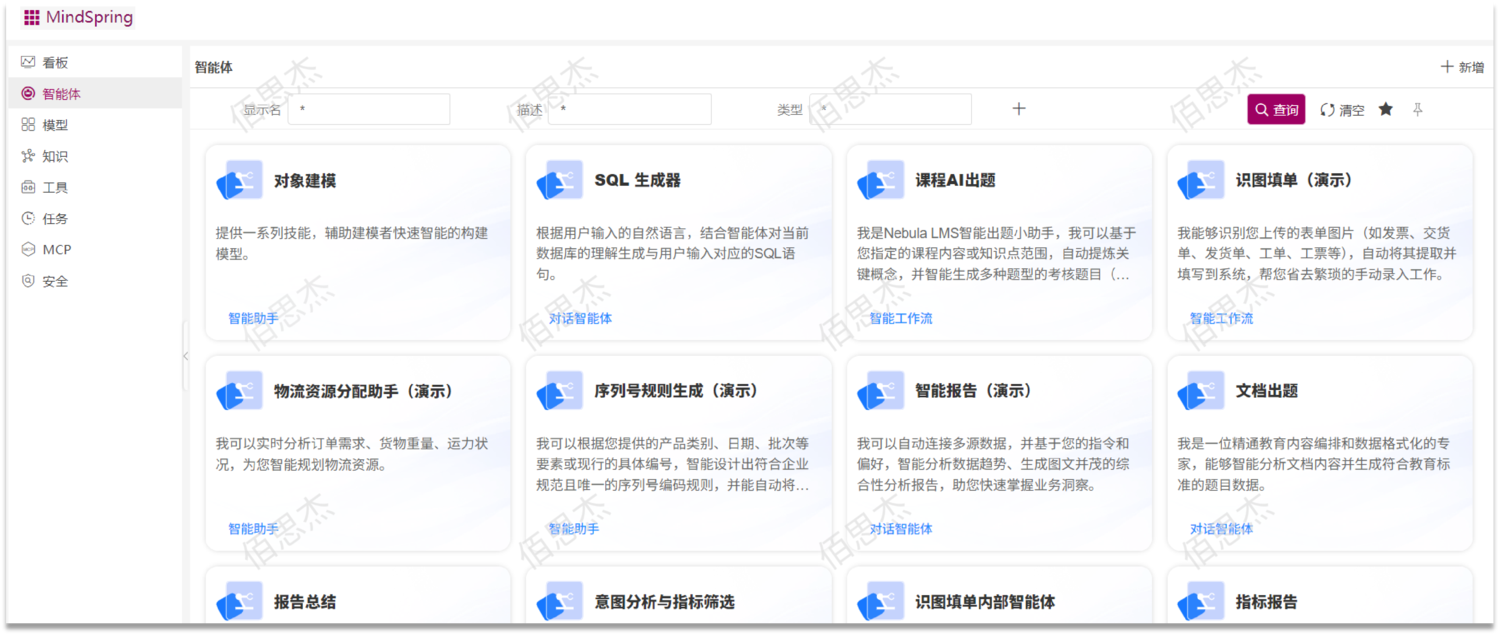Click the 清空 reset icon

[1328, 109]
